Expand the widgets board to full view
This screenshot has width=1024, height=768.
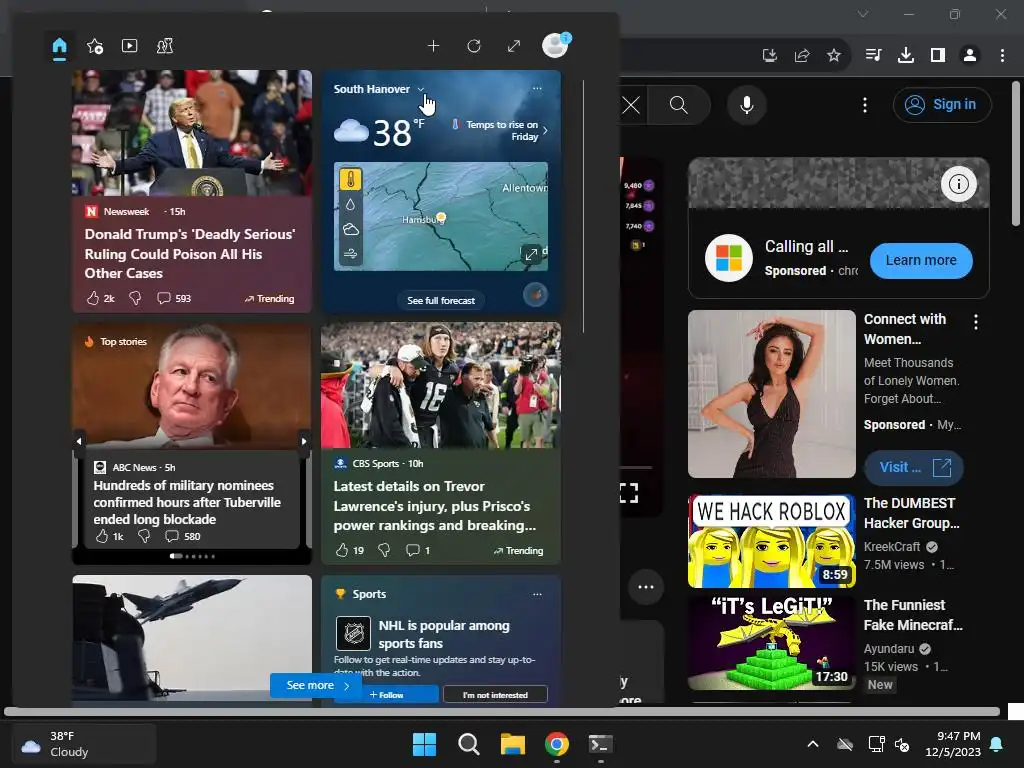(x=514, y=46)
